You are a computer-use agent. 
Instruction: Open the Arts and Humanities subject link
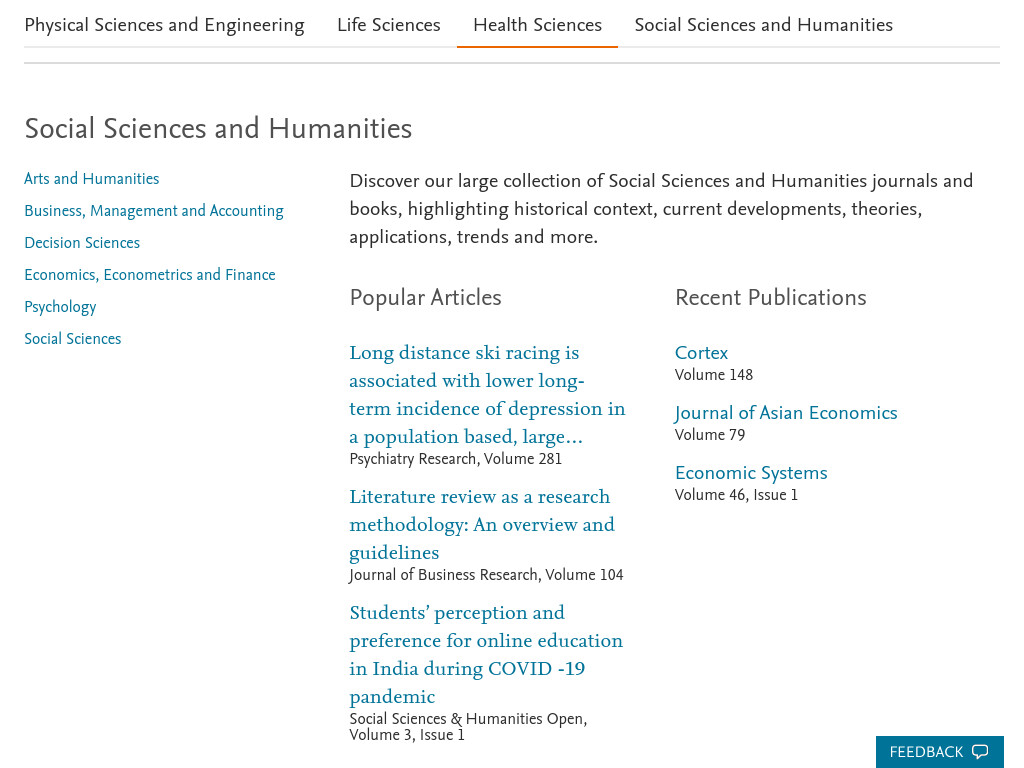91,179
